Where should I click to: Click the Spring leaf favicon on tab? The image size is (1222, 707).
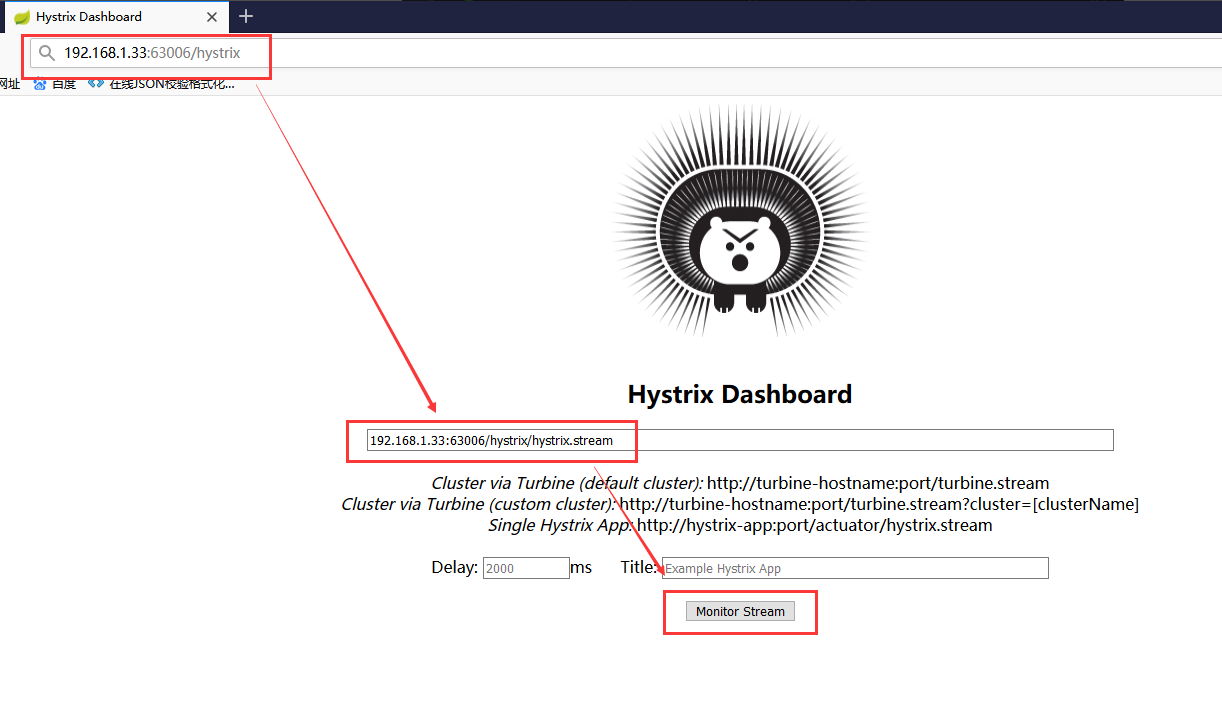point(22,17)
